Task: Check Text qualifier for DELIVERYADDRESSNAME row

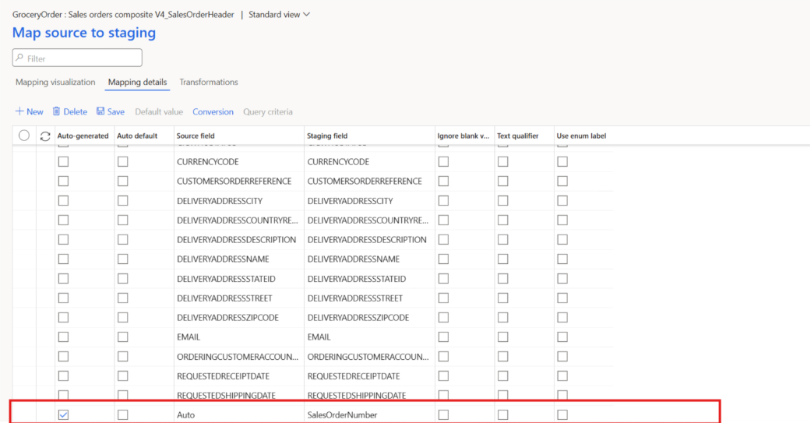Action: click(503, 259)
